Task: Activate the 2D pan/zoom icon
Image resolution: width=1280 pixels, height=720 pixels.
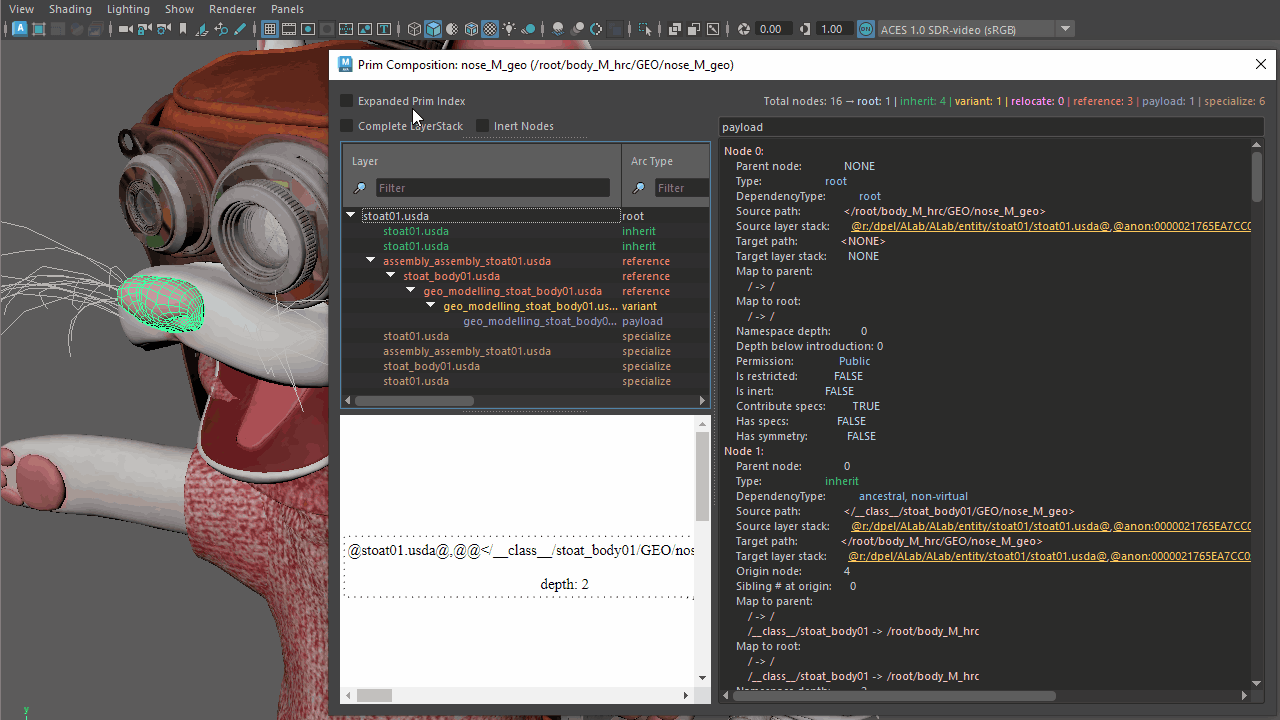Action: [220, 29]
